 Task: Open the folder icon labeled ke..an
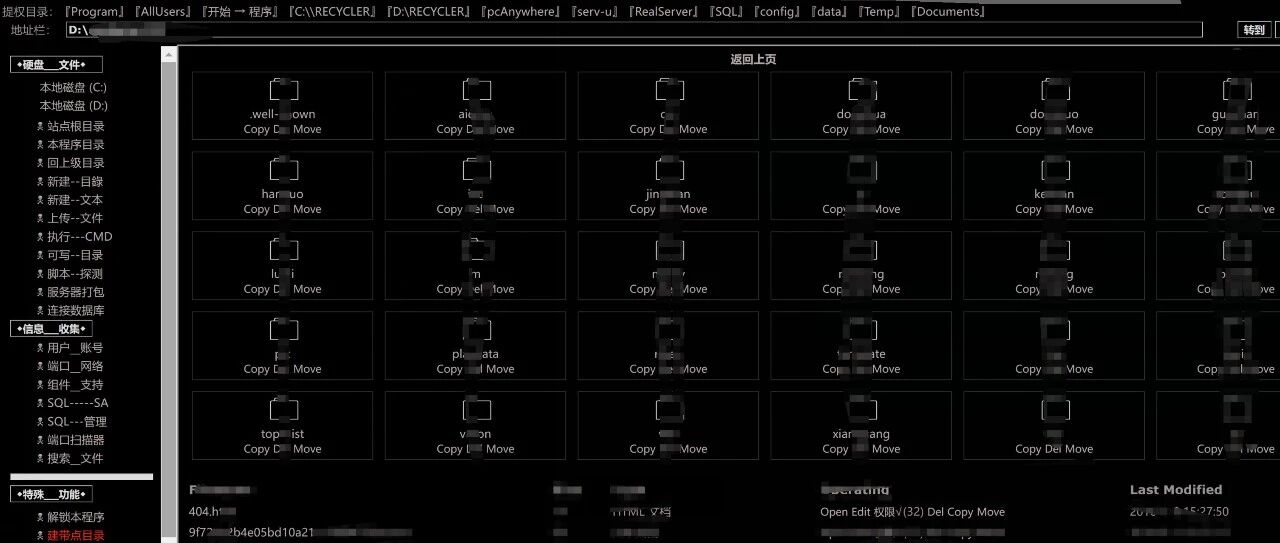coord(1055,170)
